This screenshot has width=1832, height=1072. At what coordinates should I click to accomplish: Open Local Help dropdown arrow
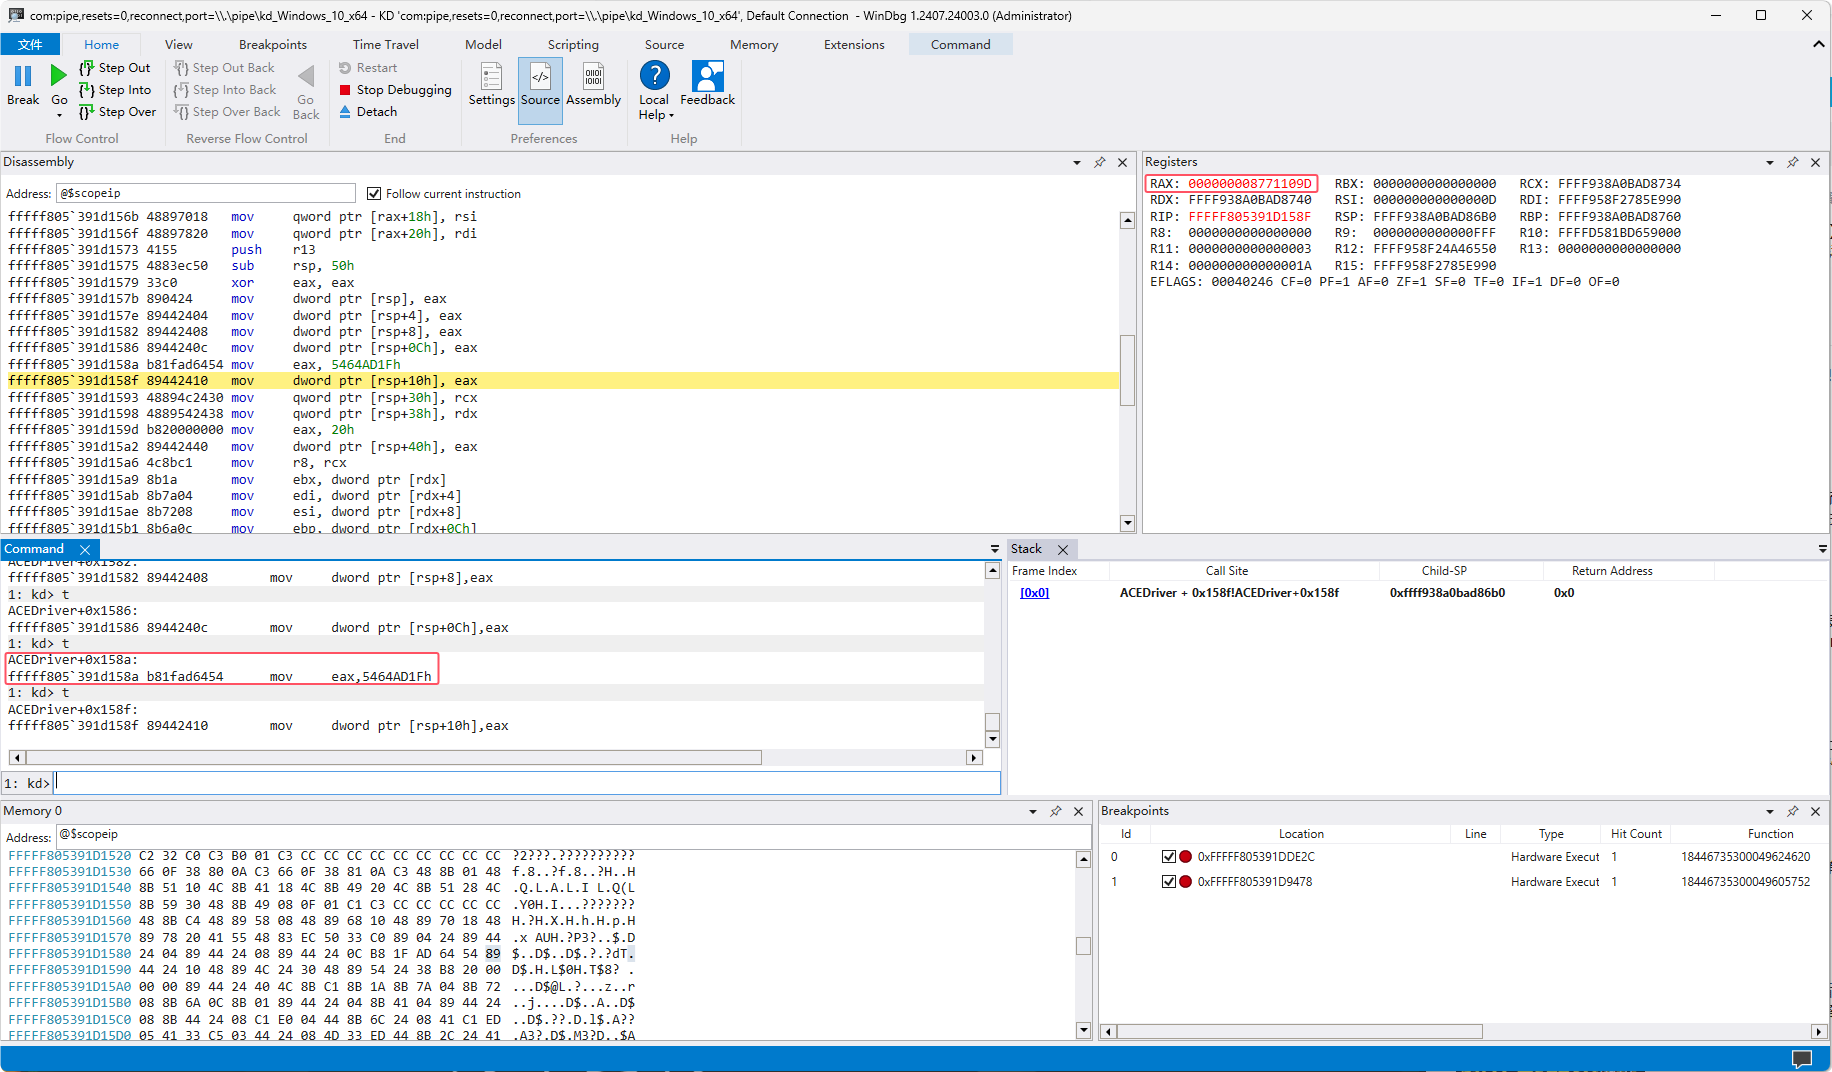click(671, 115)
